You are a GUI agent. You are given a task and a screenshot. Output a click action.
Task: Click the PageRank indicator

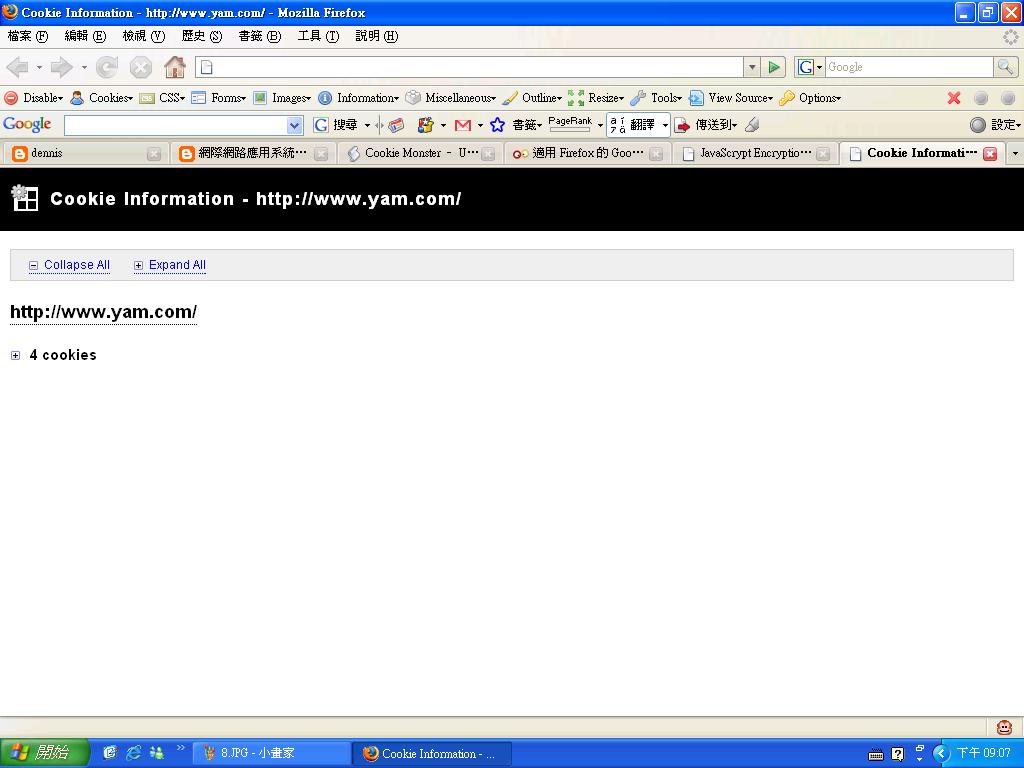click(x=570, y=124)
